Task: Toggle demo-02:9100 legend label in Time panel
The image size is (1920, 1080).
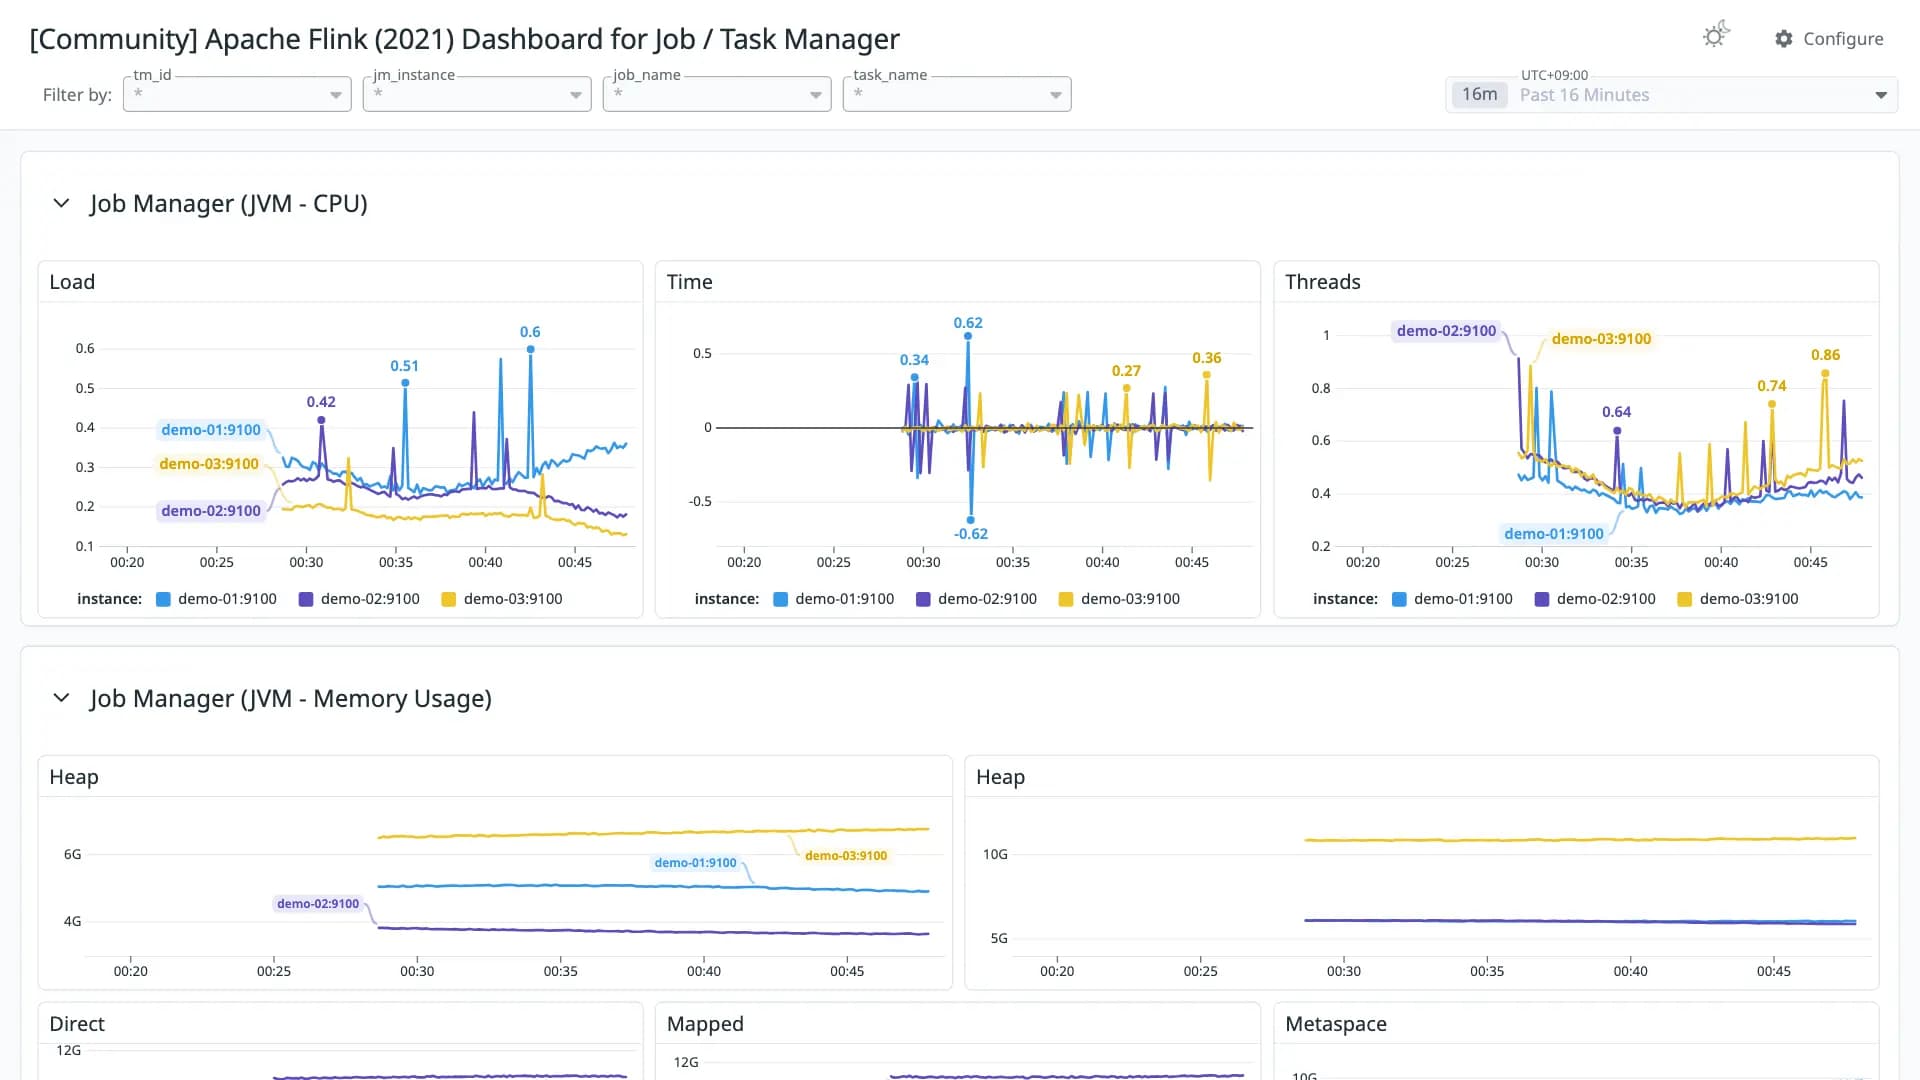Action: click(x=988, y=599)
